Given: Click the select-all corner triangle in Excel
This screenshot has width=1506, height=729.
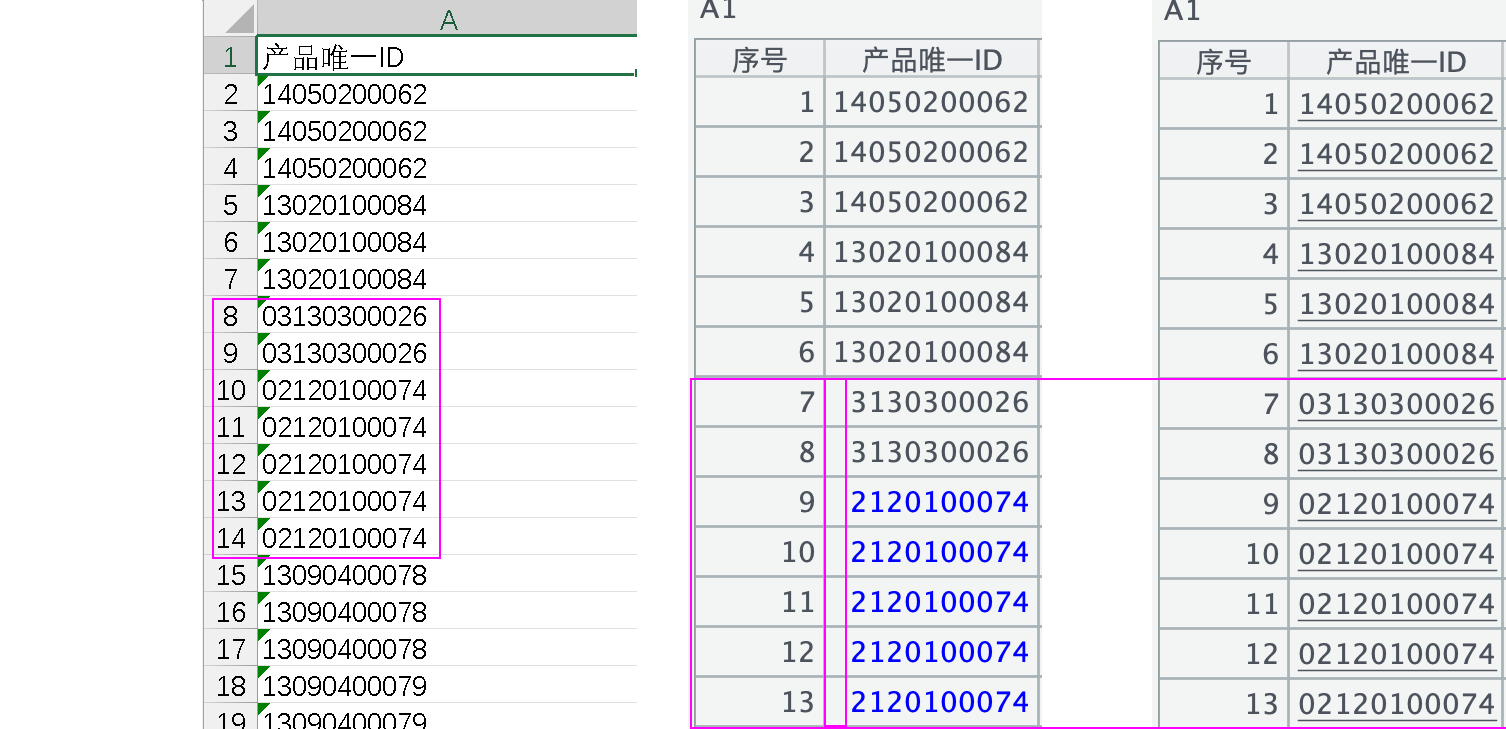Looking at the screenshot, I should pos(238,19).
